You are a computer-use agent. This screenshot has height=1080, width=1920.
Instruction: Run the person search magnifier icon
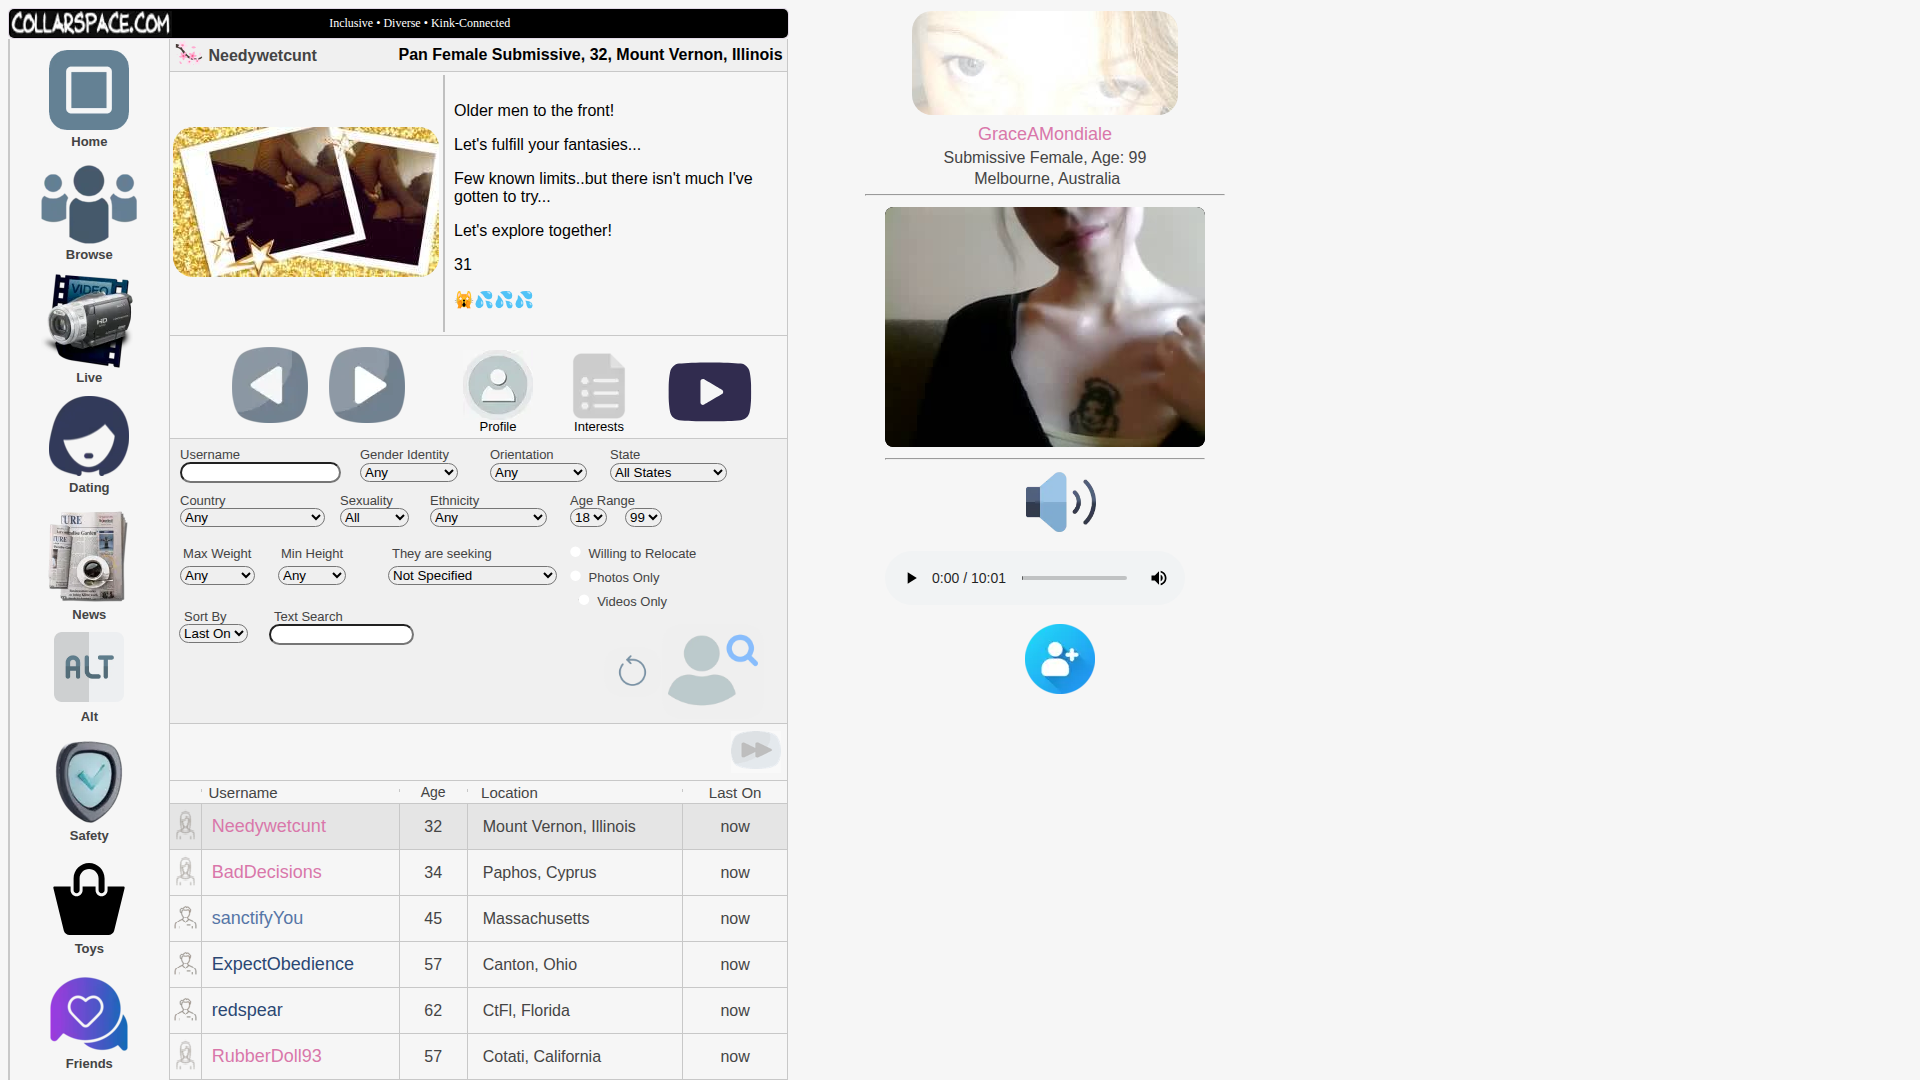click(712, 669)
